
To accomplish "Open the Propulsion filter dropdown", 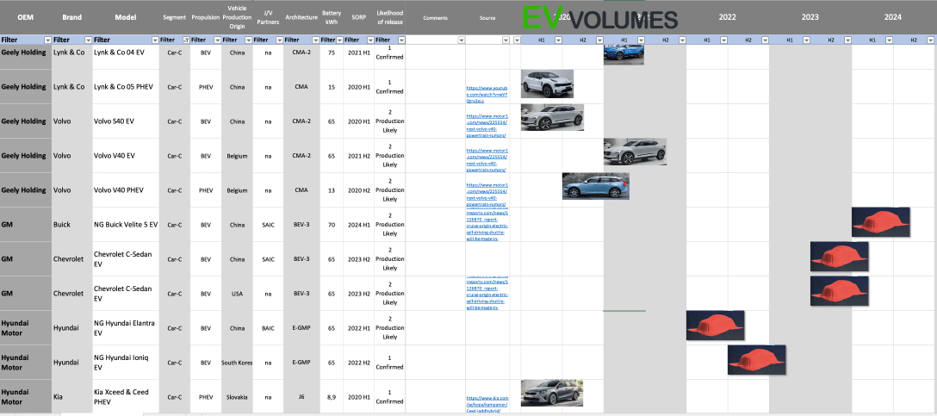I will click(x=216, y=40).
